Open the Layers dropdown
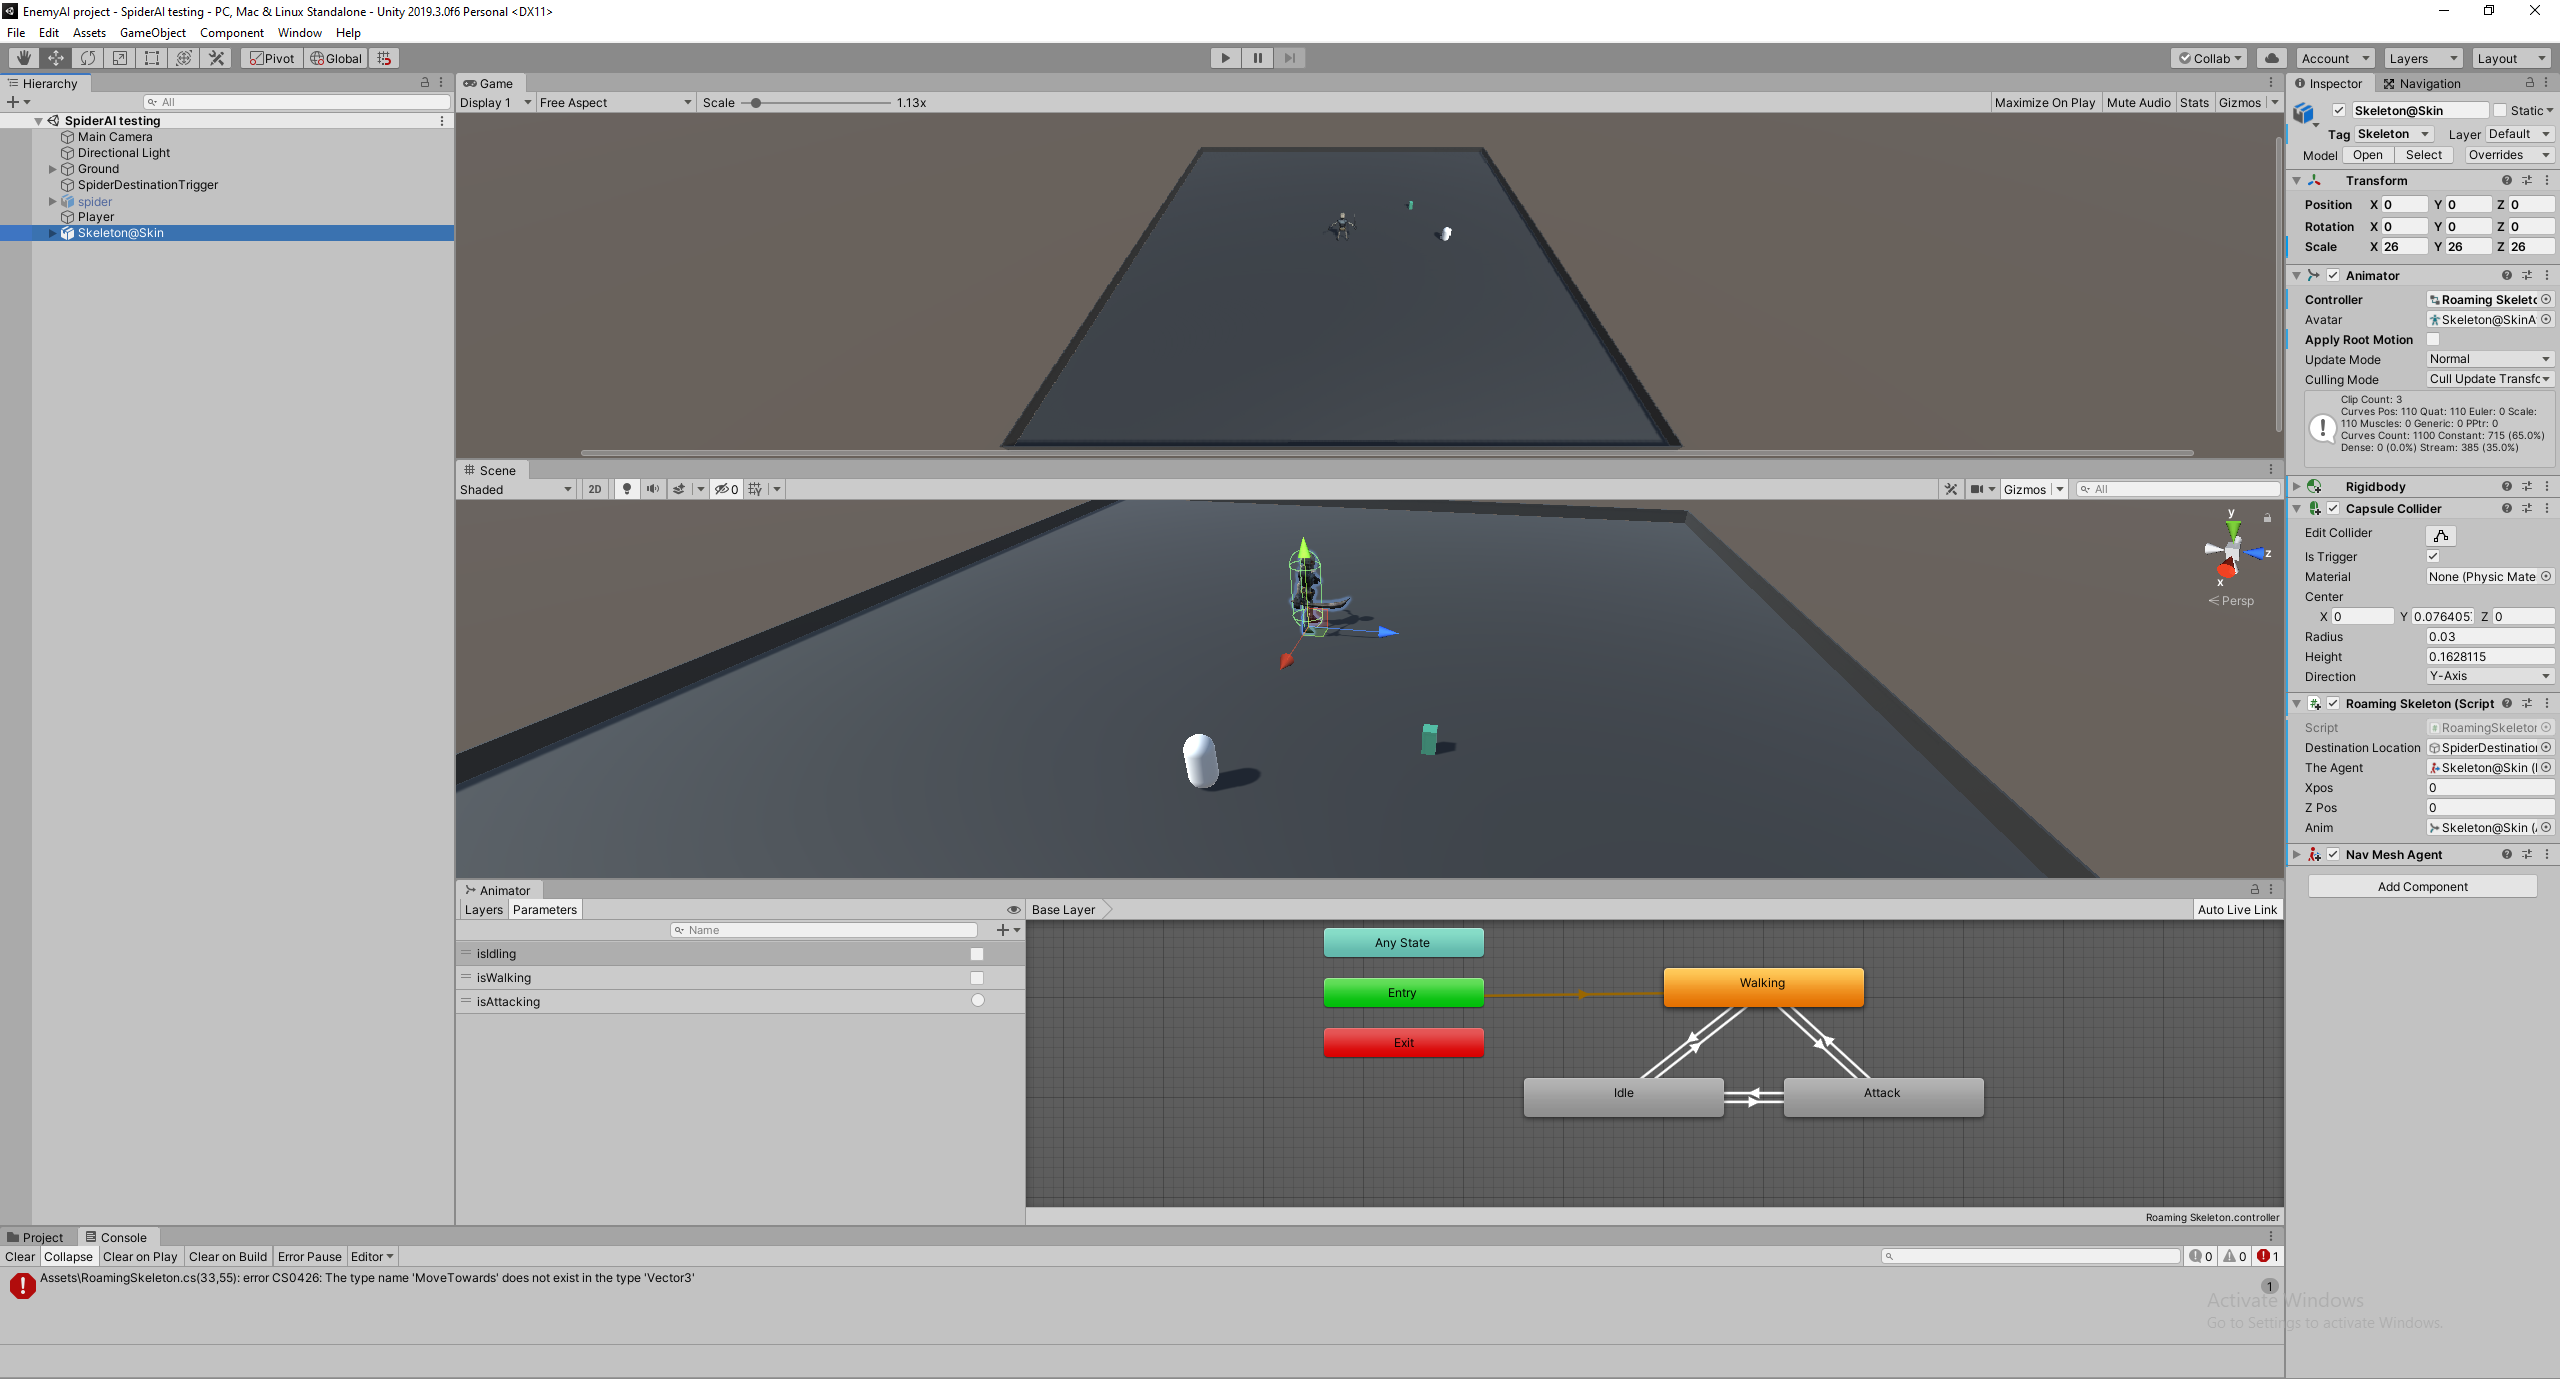 pyautogui.click(x=2422, y=58)
